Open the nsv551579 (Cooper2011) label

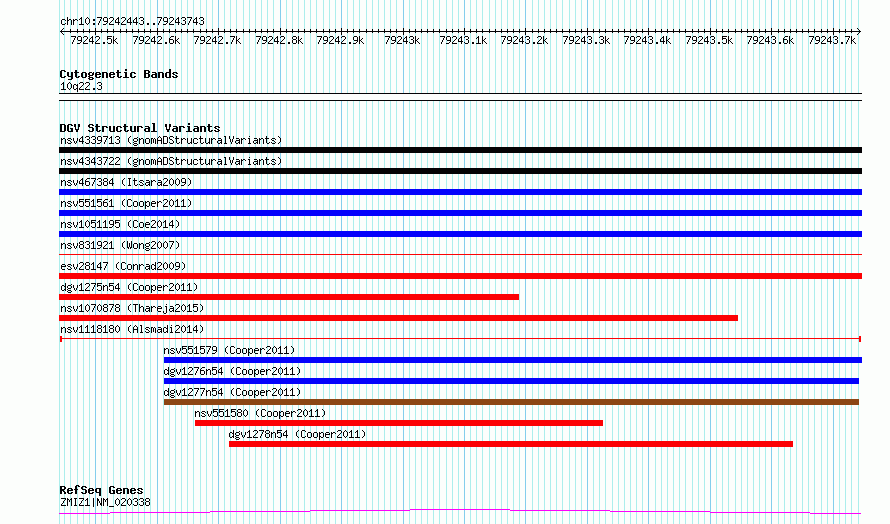(x=229, y=350)
